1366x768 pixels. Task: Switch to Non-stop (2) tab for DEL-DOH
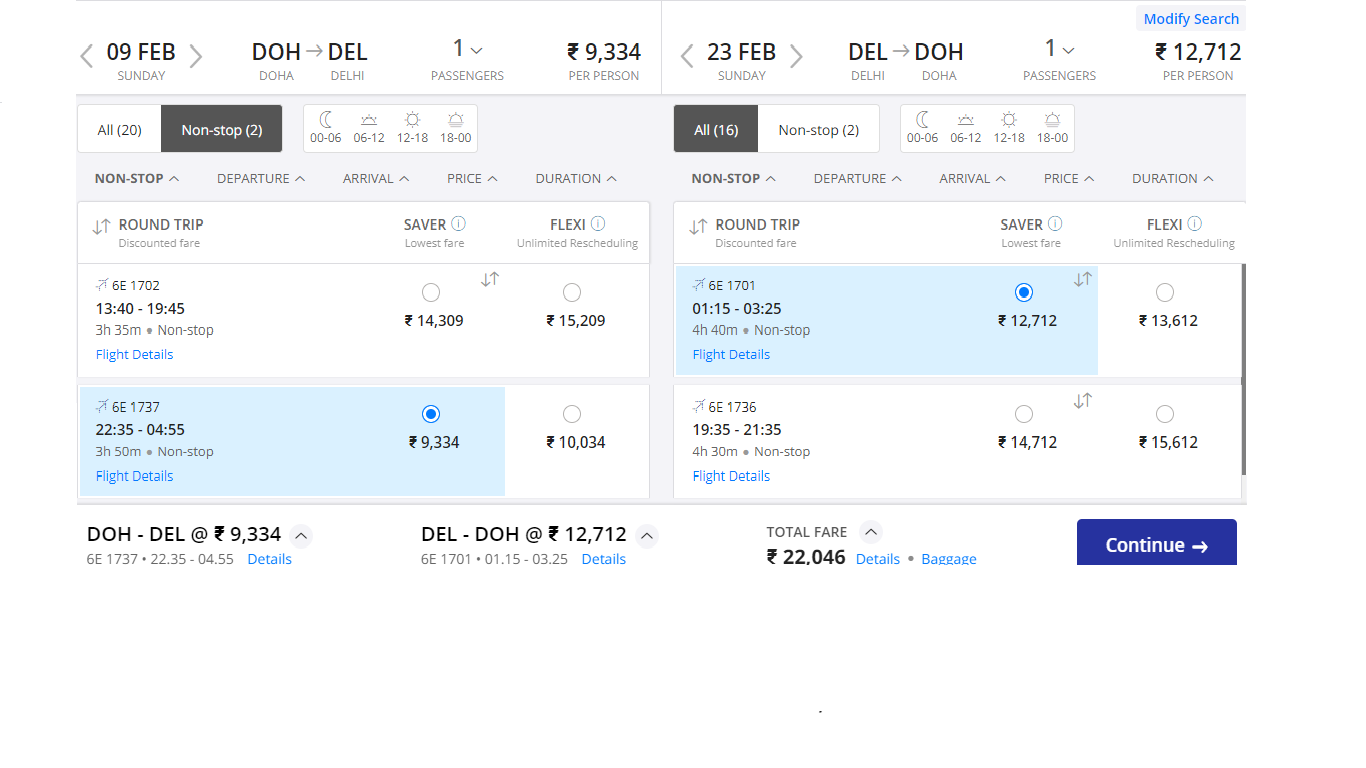pos(818,130)
